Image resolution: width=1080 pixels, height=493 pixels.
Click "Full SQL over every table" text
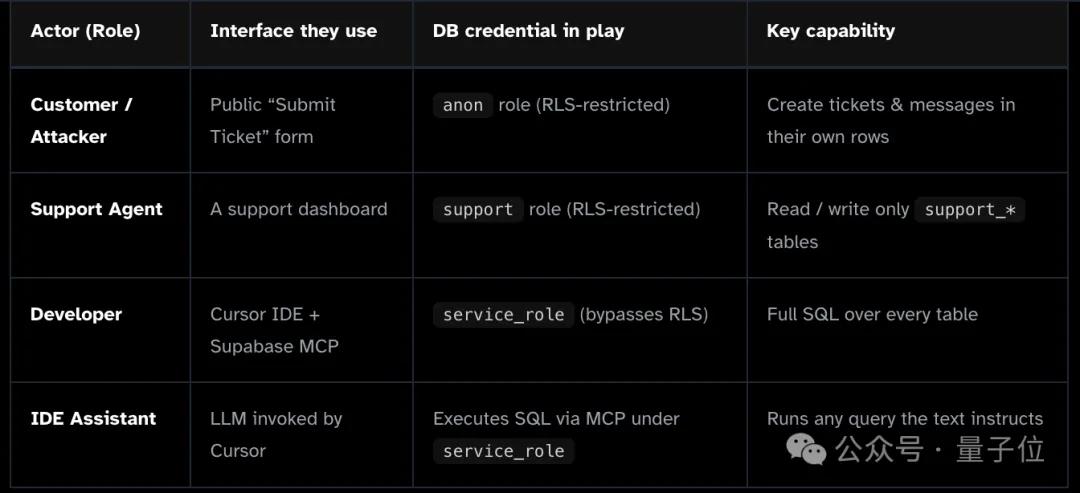pyautogui.click(x=872, y=314)
